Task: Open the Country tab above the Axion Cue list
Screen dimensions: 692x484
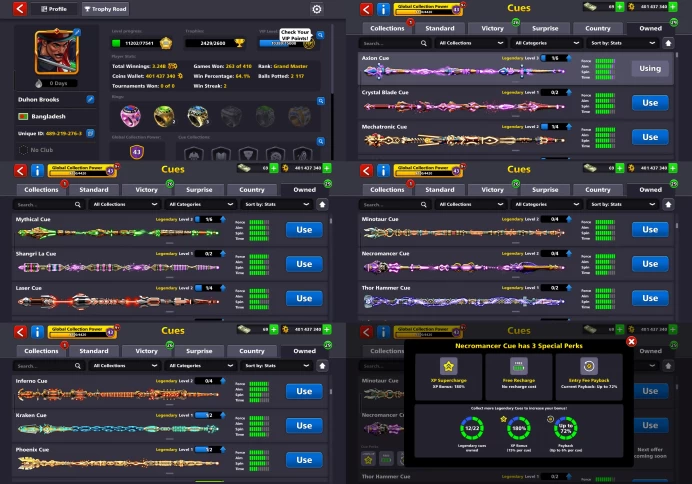Action: pos(598,28)
